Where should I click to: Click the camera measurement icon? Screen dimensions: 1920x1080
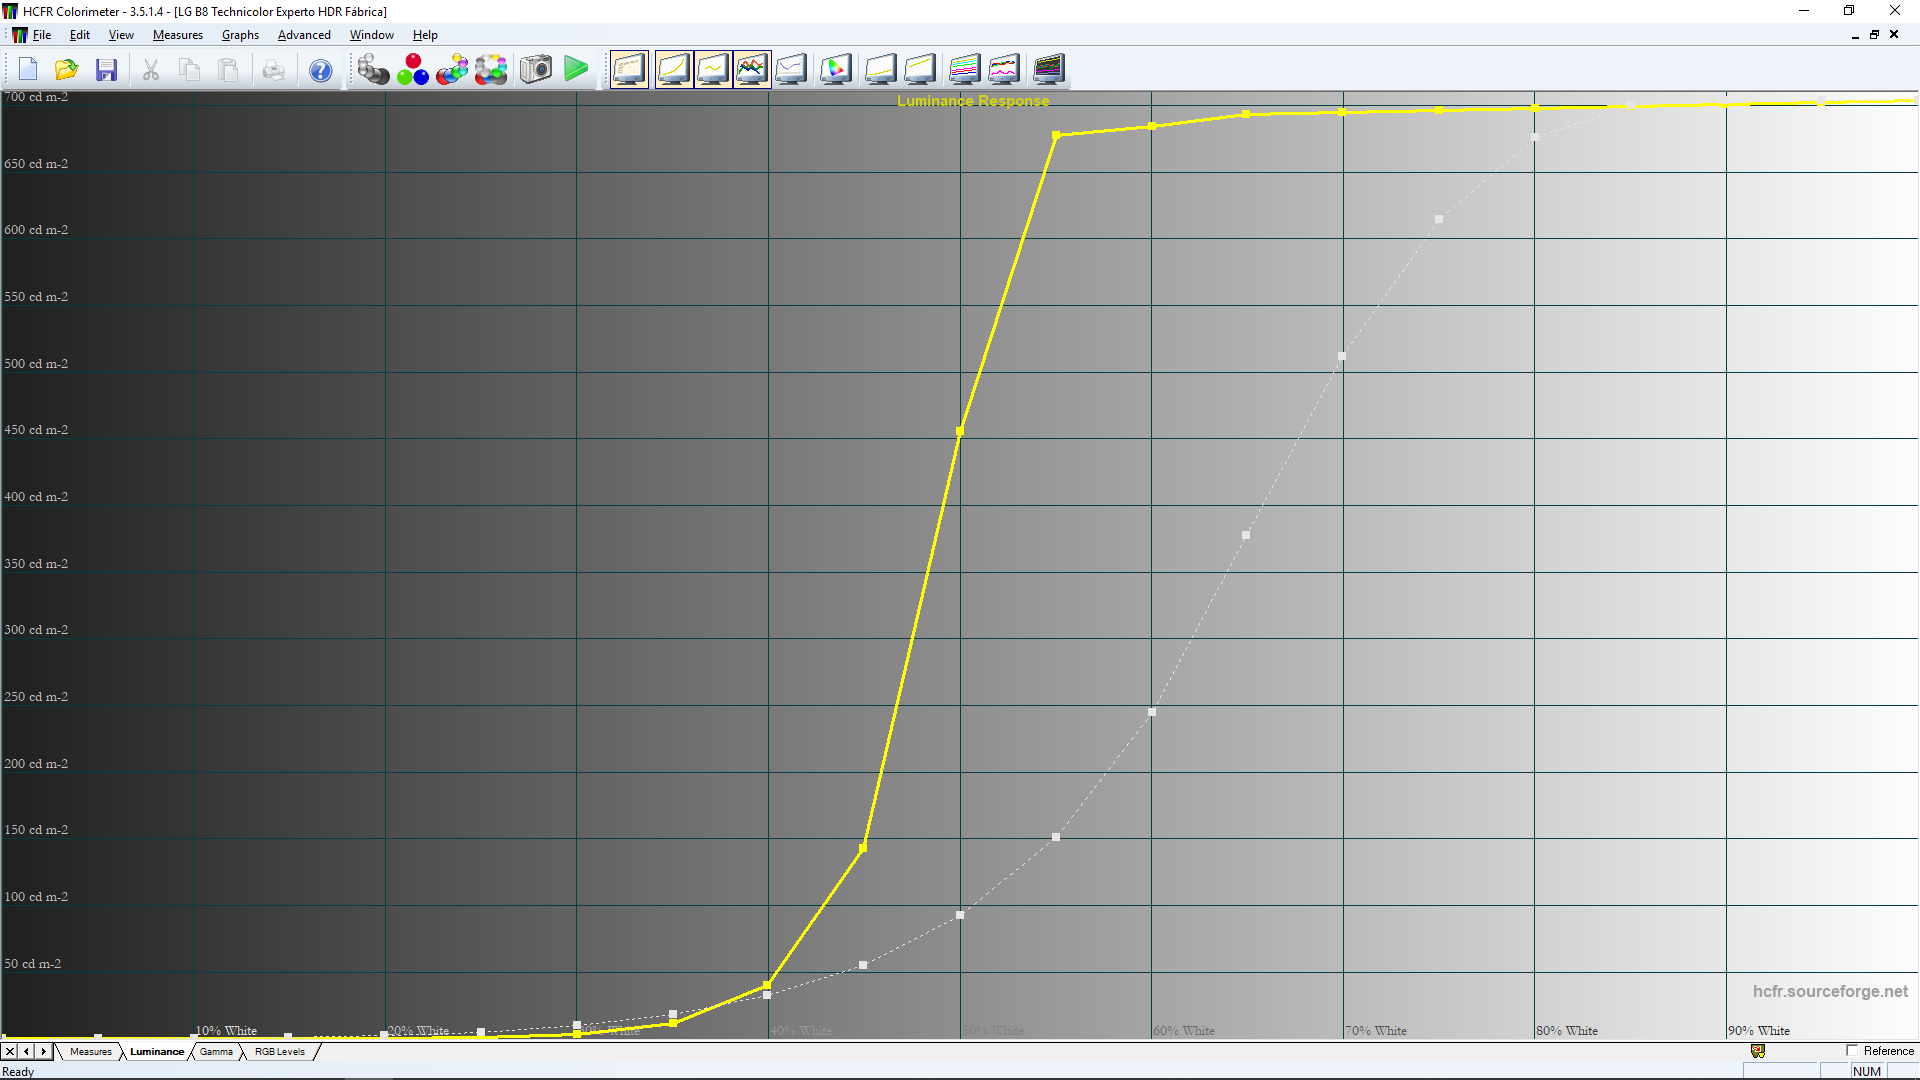coord(536,70)
